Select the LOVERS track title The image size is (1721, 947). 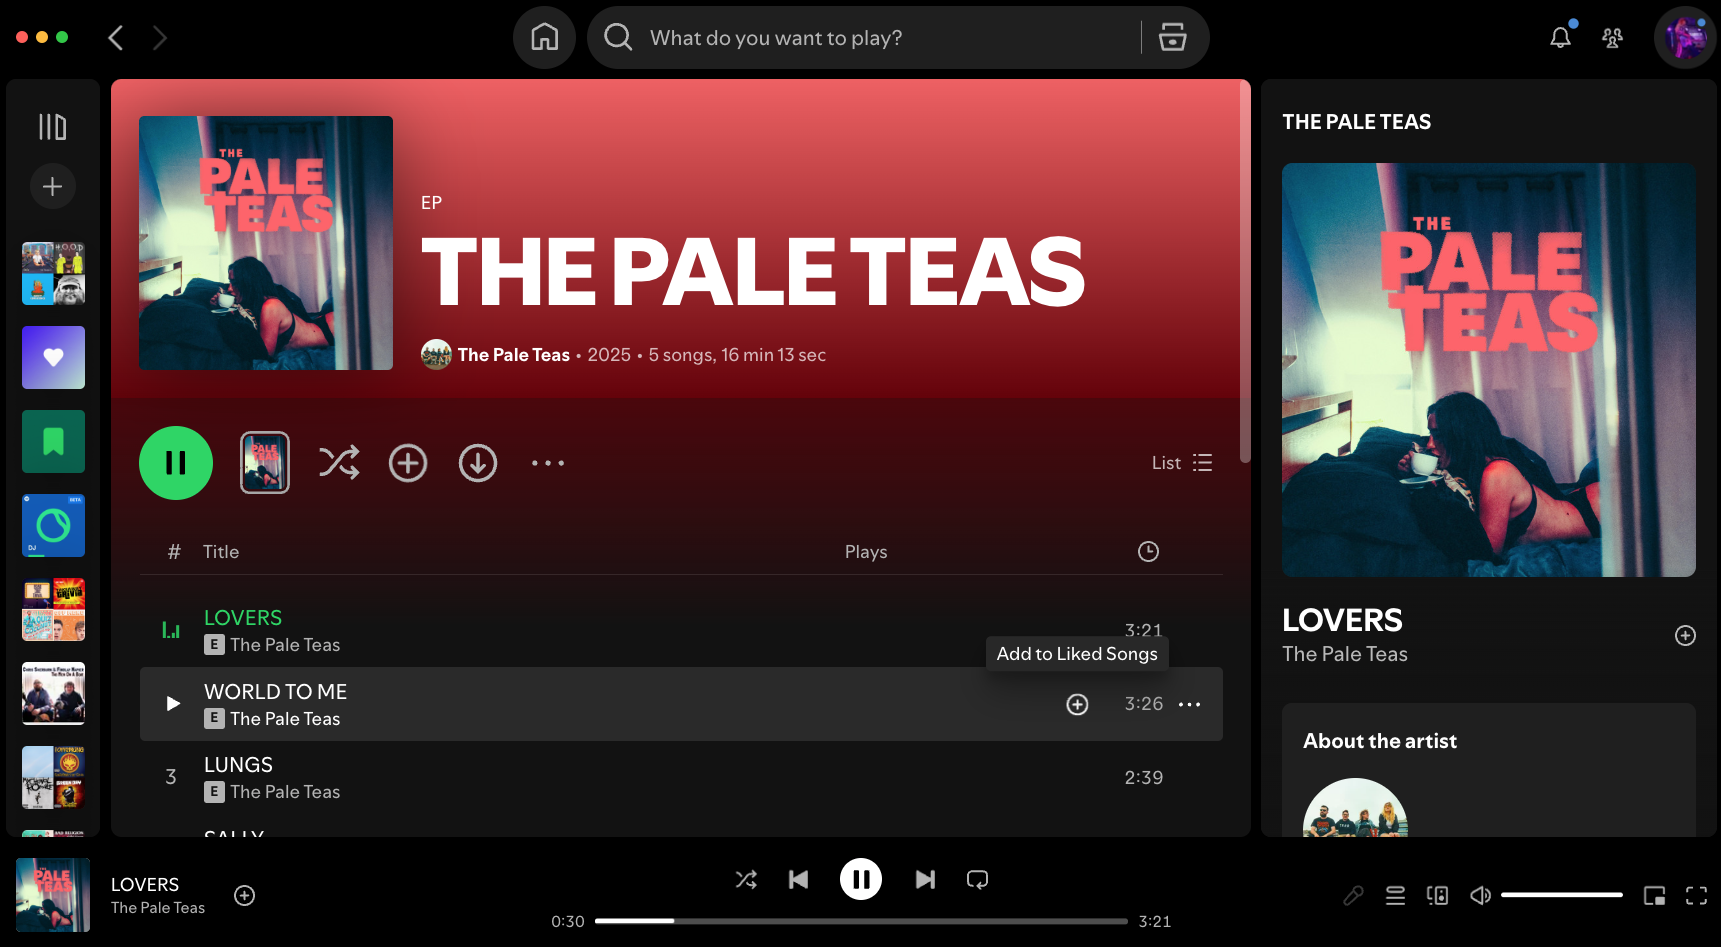tap(243, 618)
